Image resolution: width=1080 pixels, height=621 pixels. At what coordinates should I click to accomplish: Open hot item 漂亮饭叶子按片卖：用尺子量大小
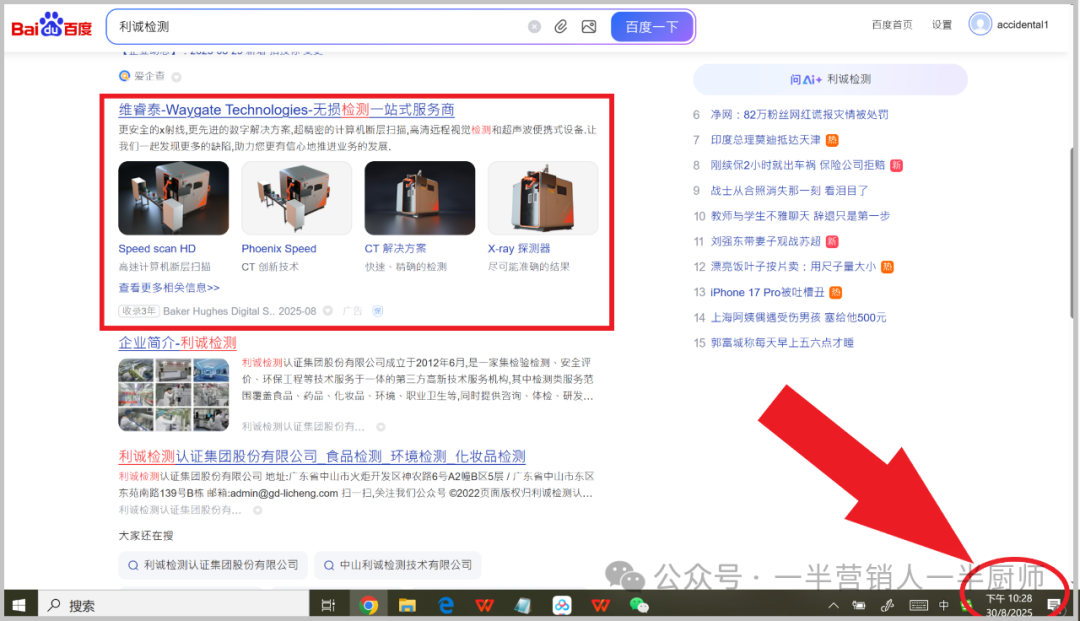pyautogui.click(x=793, y=267)
